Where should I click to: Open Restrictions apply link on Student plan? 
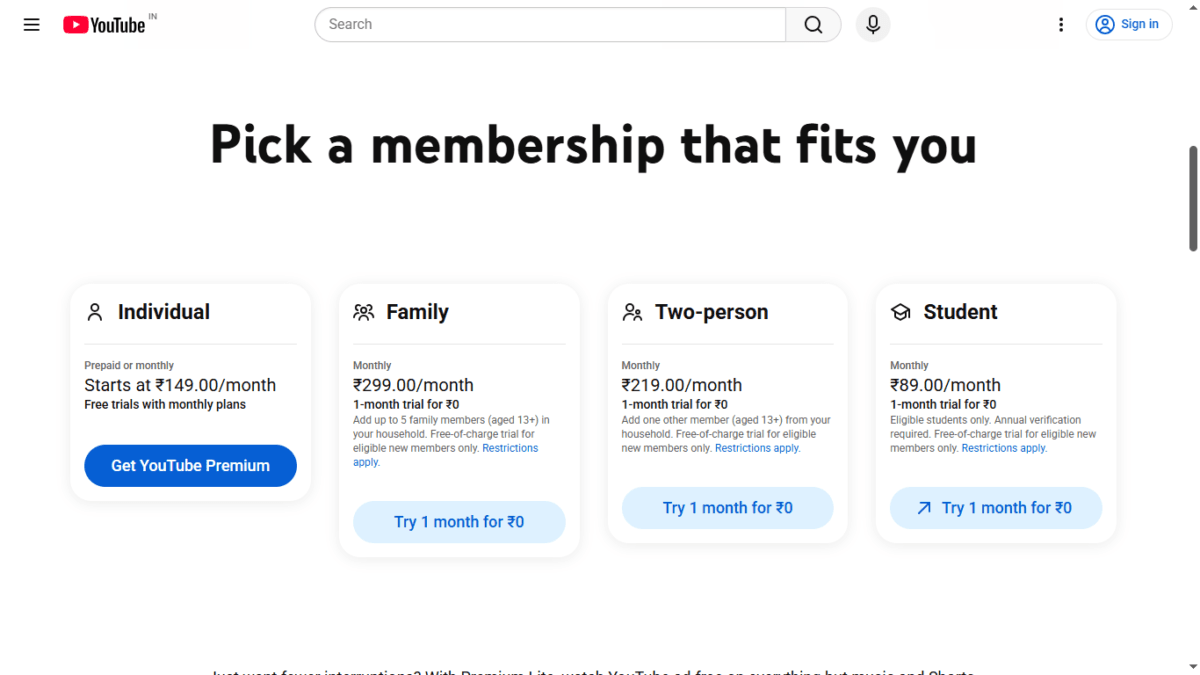point(1003,447)
